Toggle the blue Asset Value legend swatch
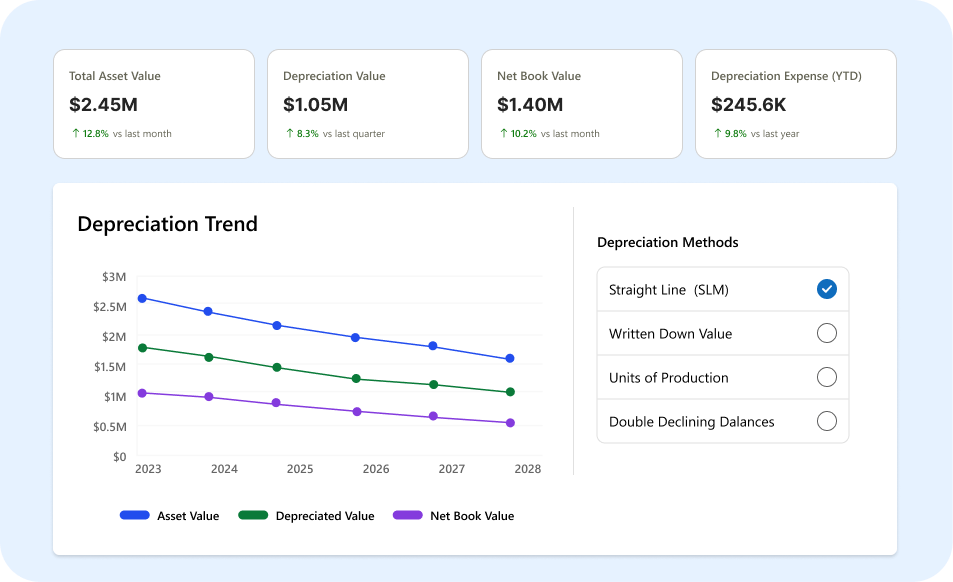This screenshot has width=953, height=582. coord(135,515)
